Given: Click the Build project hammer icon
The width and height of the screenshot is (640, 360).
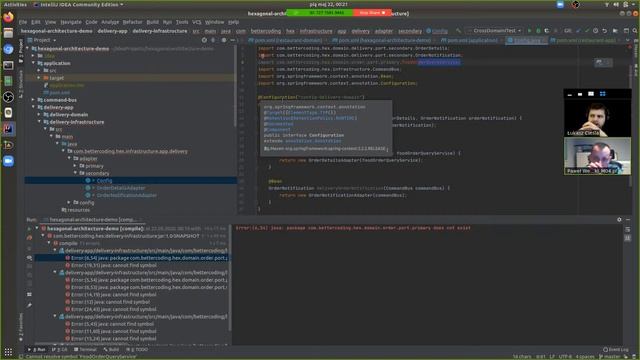Looking at the screenshot, I should tap(459, 31).
